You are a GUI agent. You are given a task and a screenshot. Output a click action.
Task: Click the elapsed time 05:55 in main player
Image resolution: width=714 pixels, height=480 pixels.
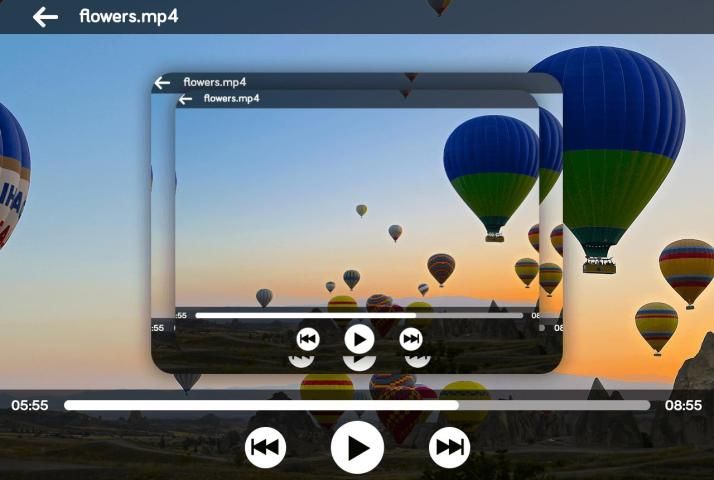(30, 405)
